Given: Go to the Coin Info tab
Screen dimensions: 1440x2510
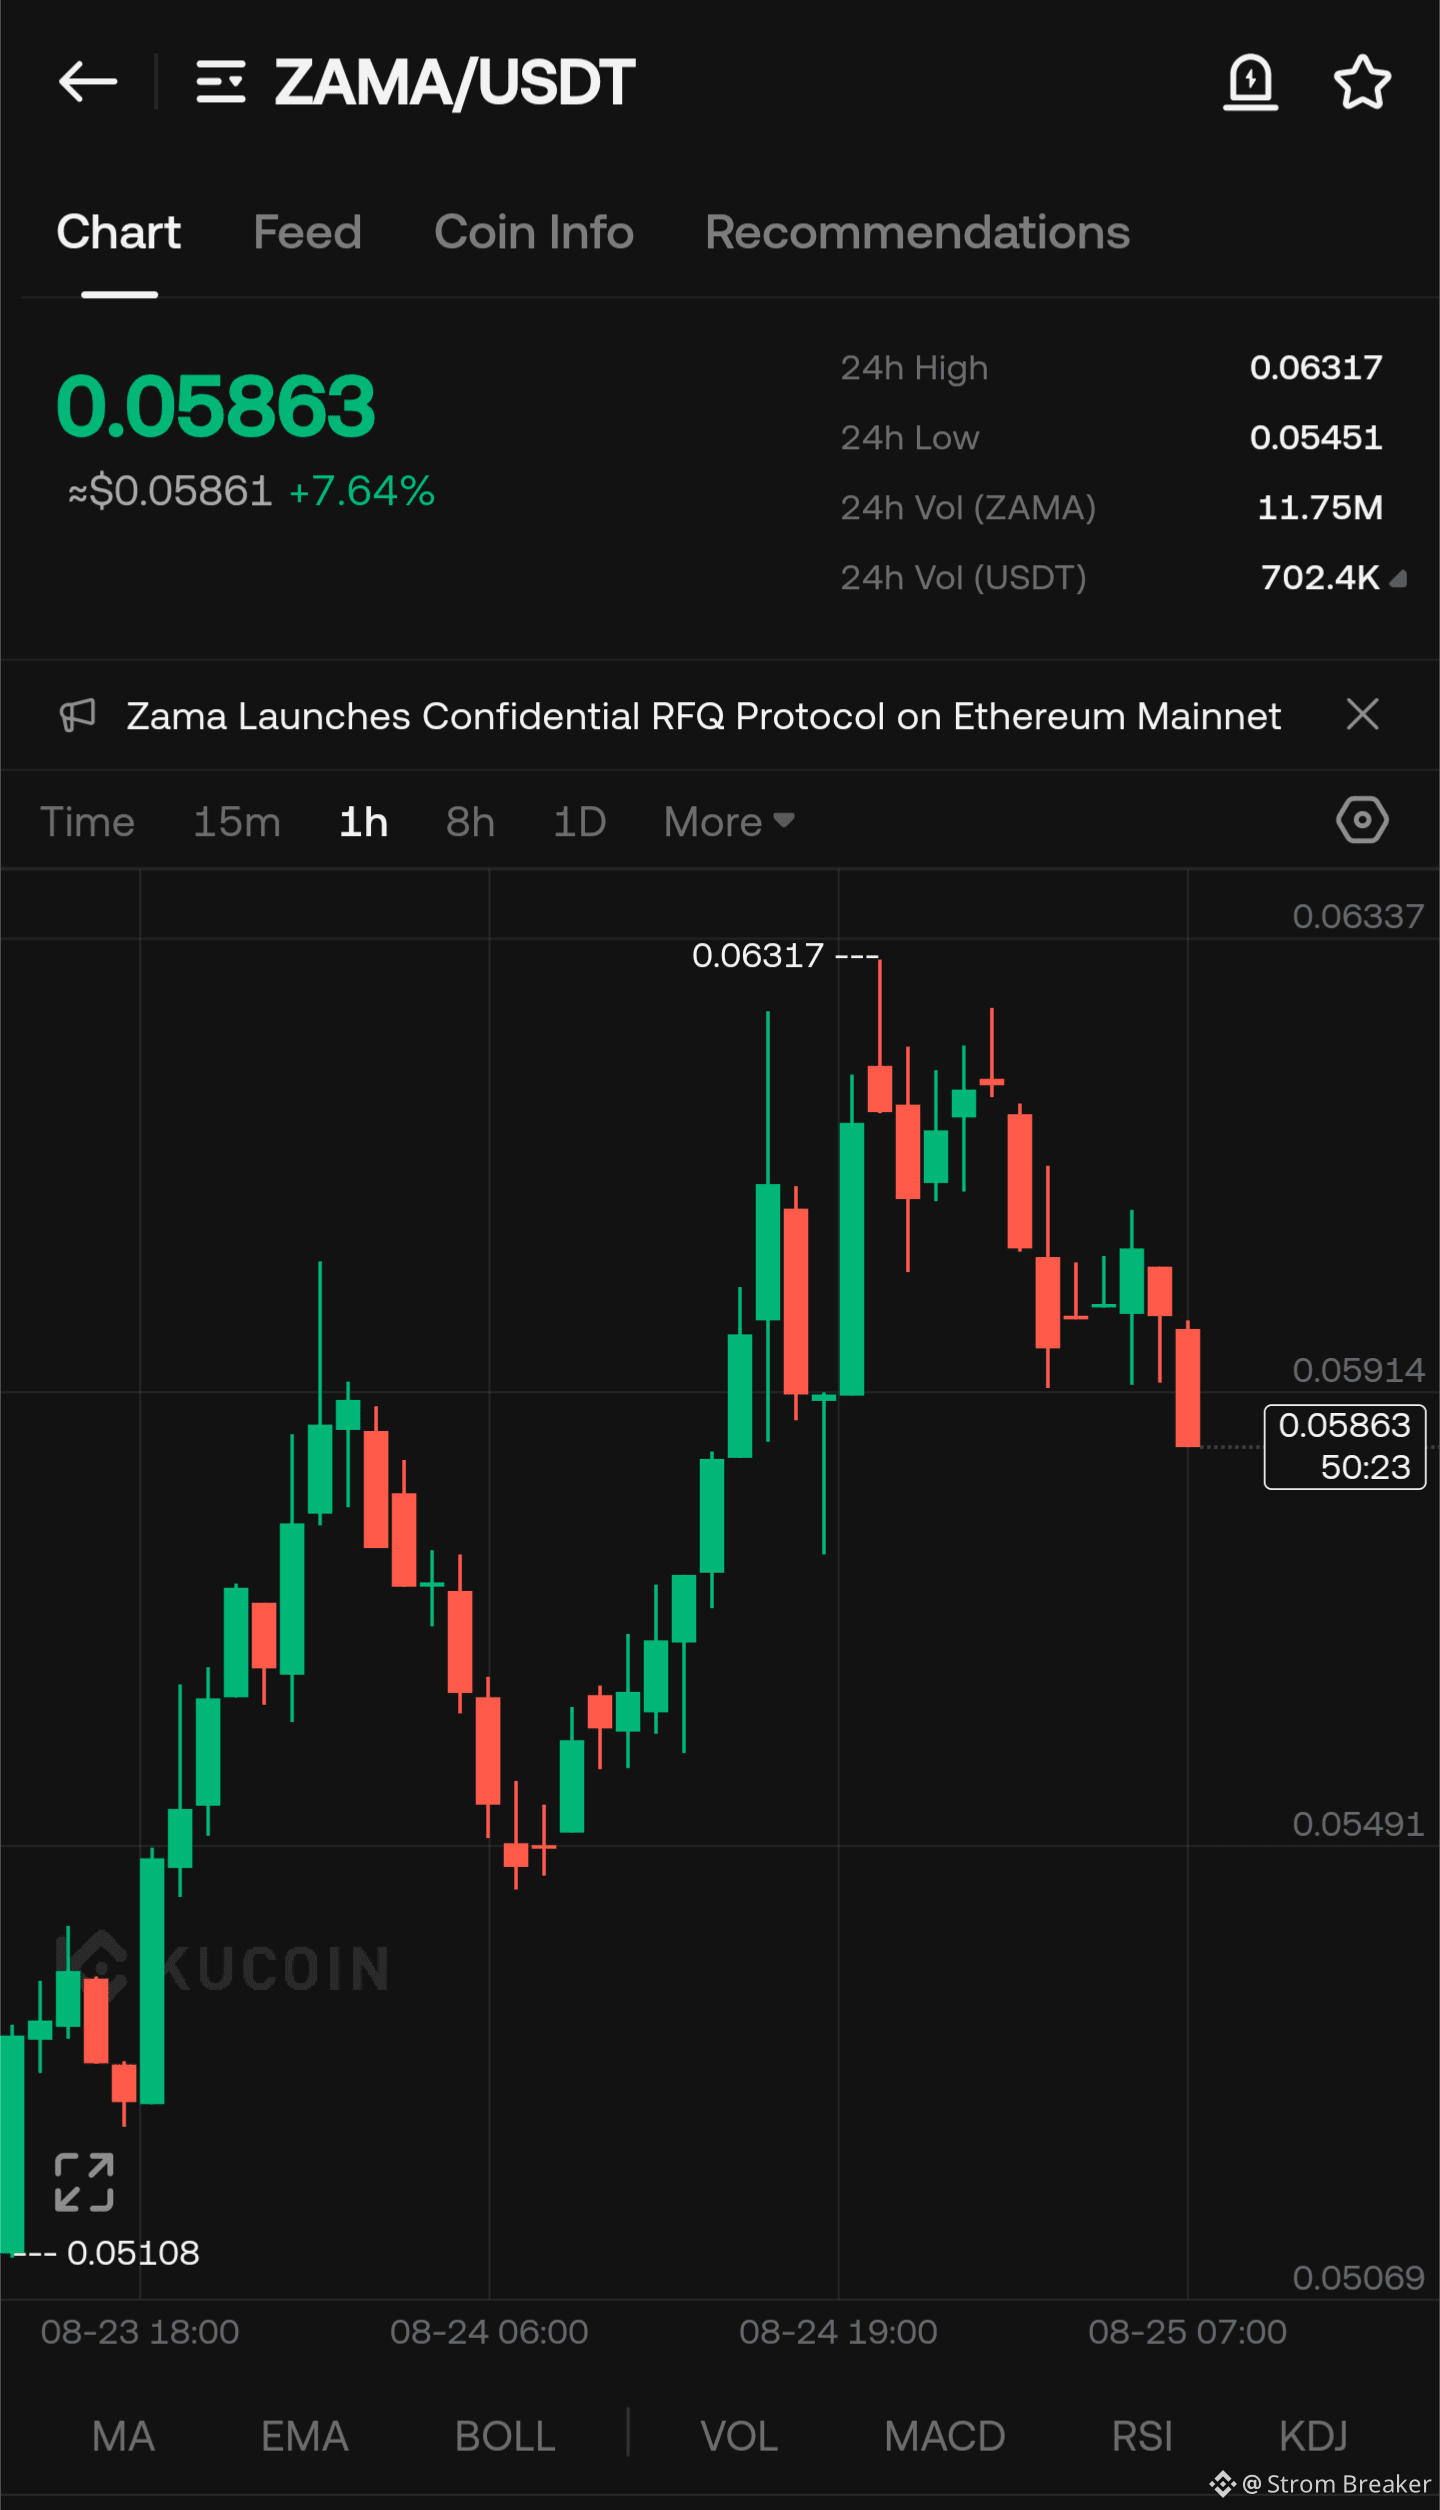Looking at the screenshot, I should [x=534, y=232].
